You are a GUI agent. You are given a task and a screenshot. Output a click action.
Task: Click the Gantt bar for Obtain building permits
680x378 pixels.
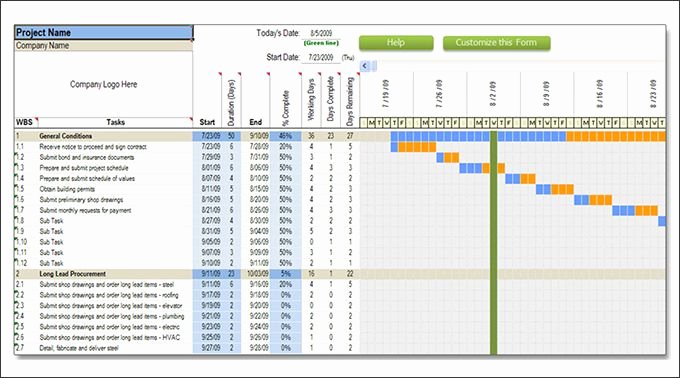coord(555,189)
